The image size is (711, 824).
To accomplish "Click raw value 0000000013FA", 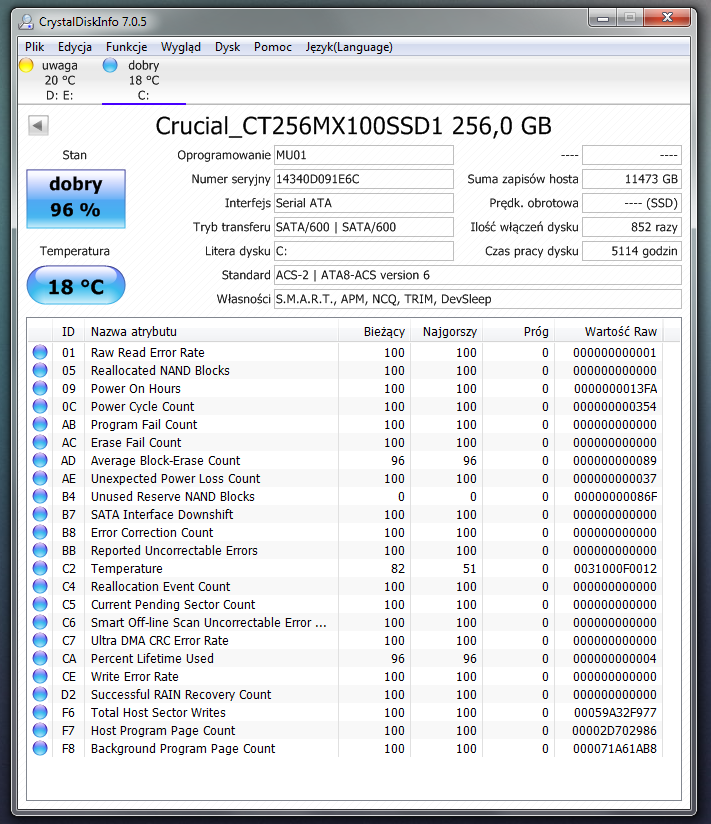I will (x=615, y=389).
